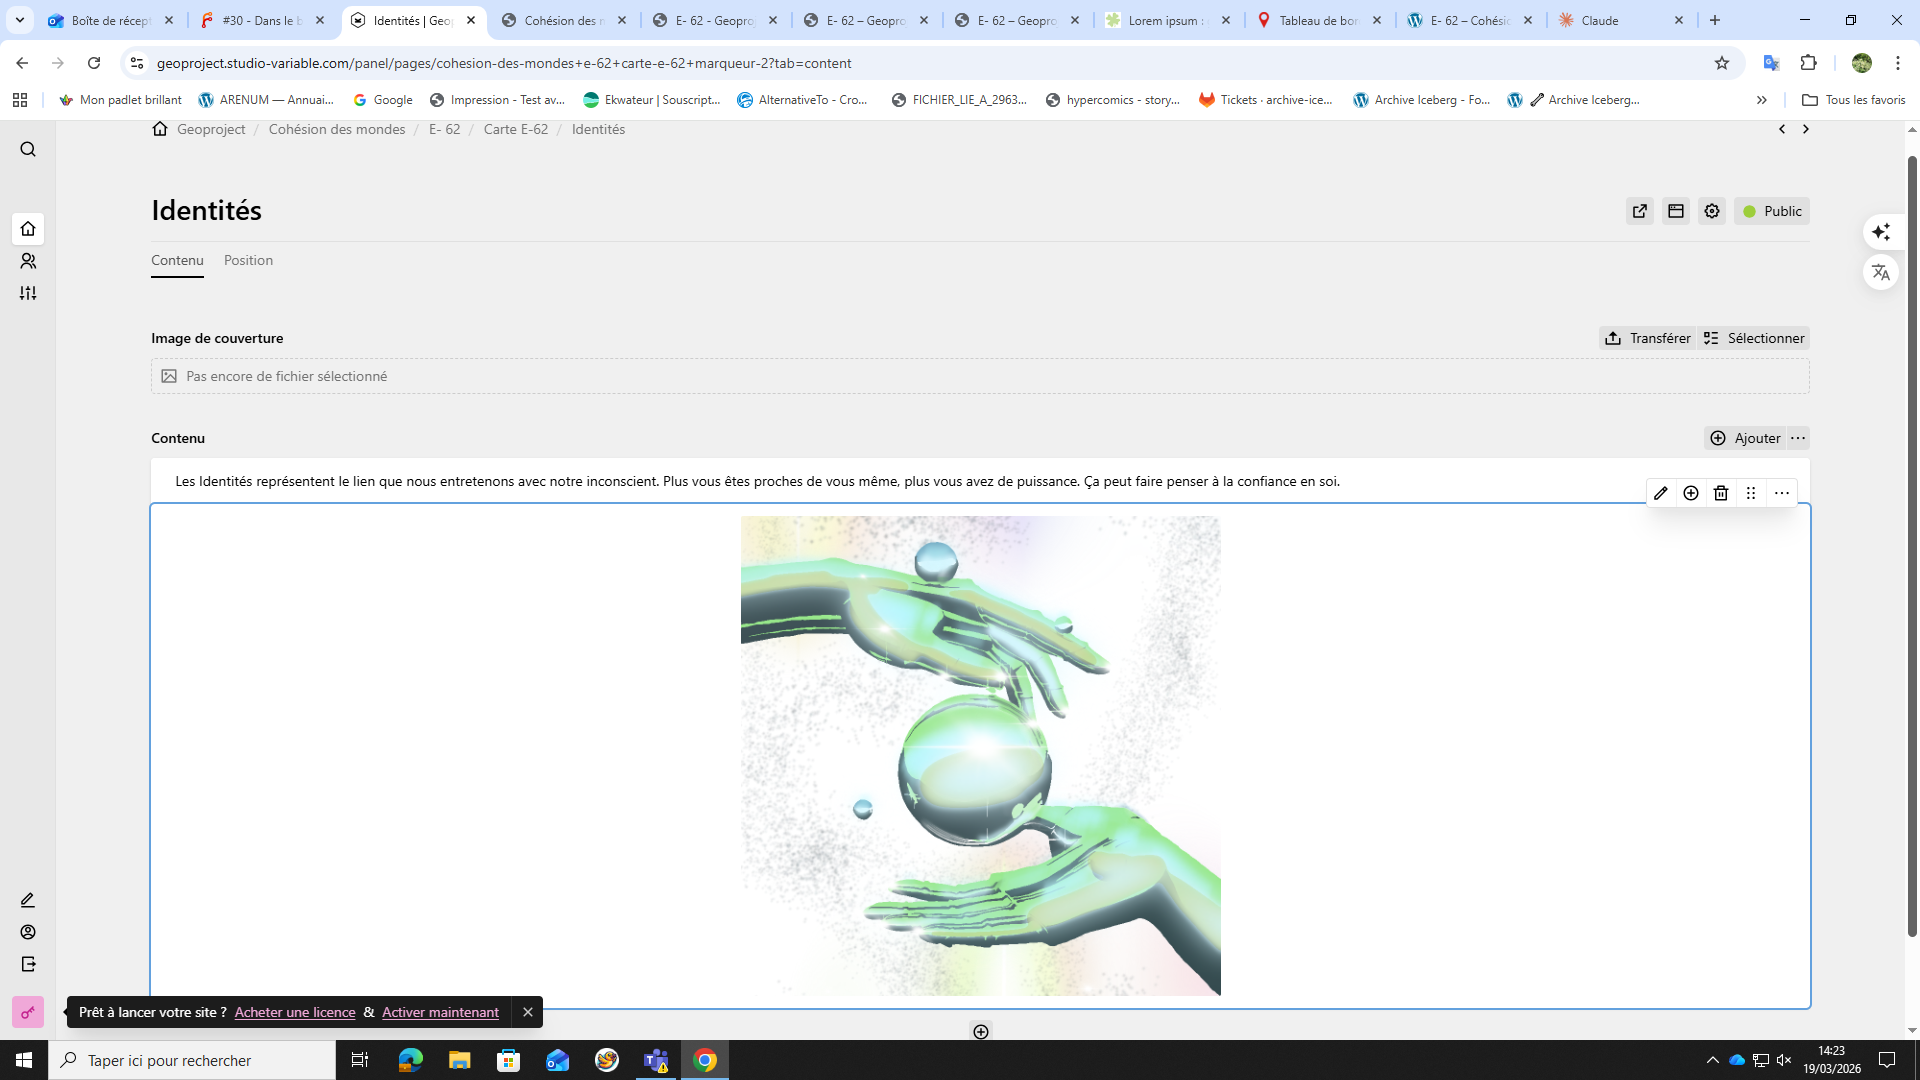The height and width of the screenshot is (1080, 1920).
Task: Open page settings gear icon
Action: coord(1712,211)
